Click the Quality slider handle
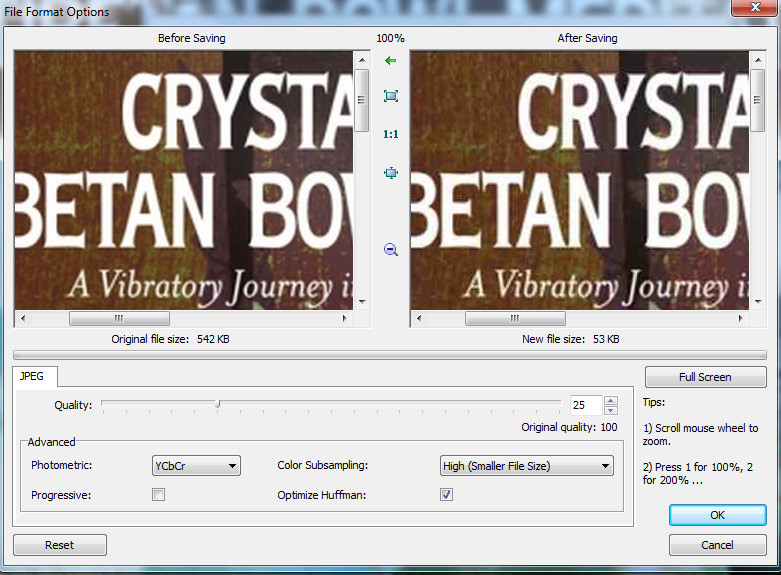 tap(218, 404)
